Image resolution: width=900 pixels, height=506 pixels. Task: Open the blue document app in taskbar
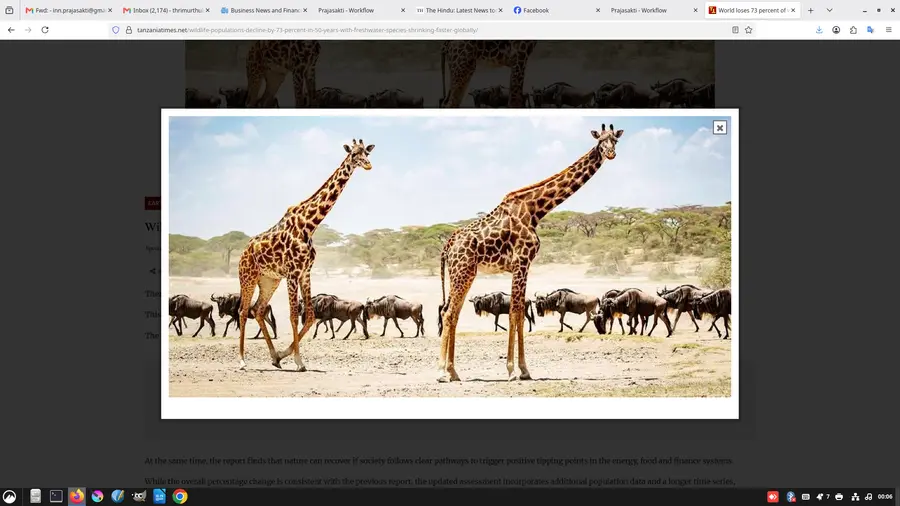point(159,496)
